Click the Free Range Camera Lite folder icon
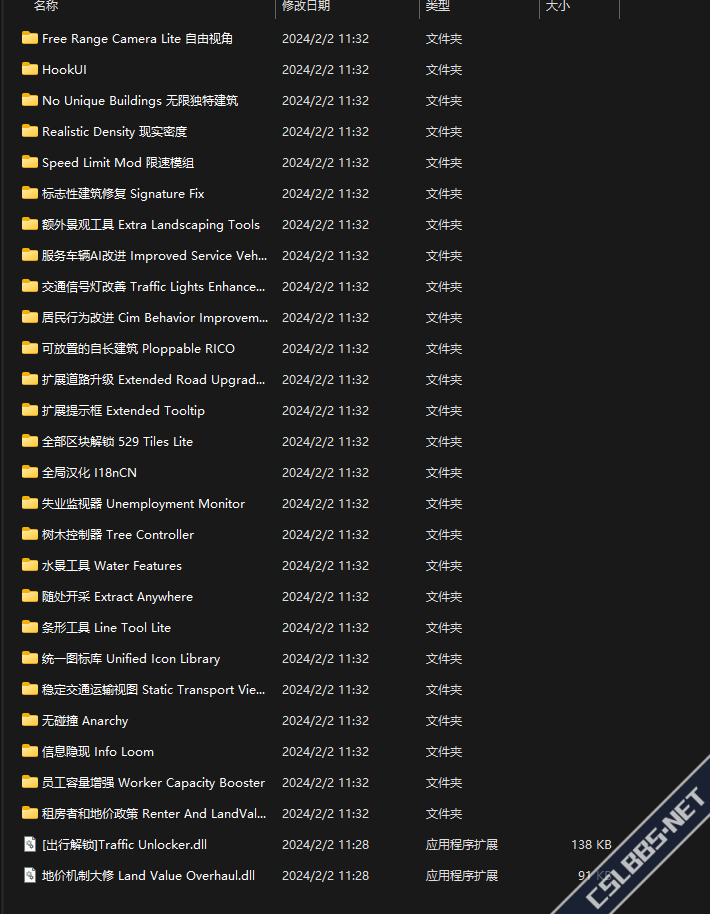Viewport: 710px width, 914px height. pos(30,38)
